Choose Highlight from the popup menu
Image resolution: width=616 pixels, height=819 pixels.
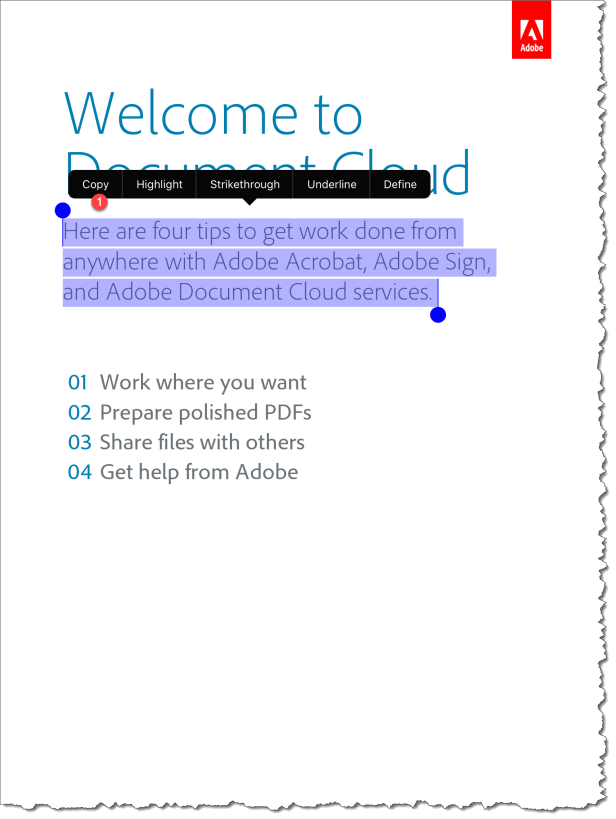click(x=159, y=184)
